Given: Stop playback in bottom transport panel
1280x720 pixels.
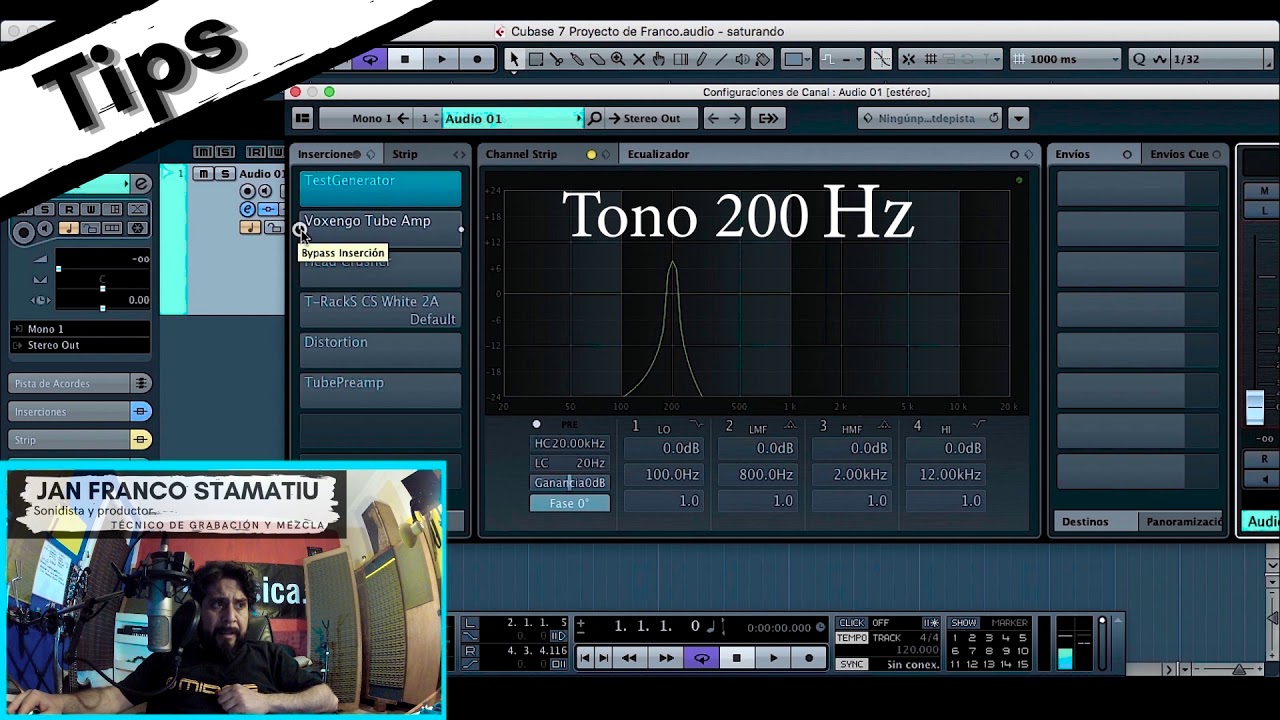Looking at the screenshot, I should [x=737, y=657].
